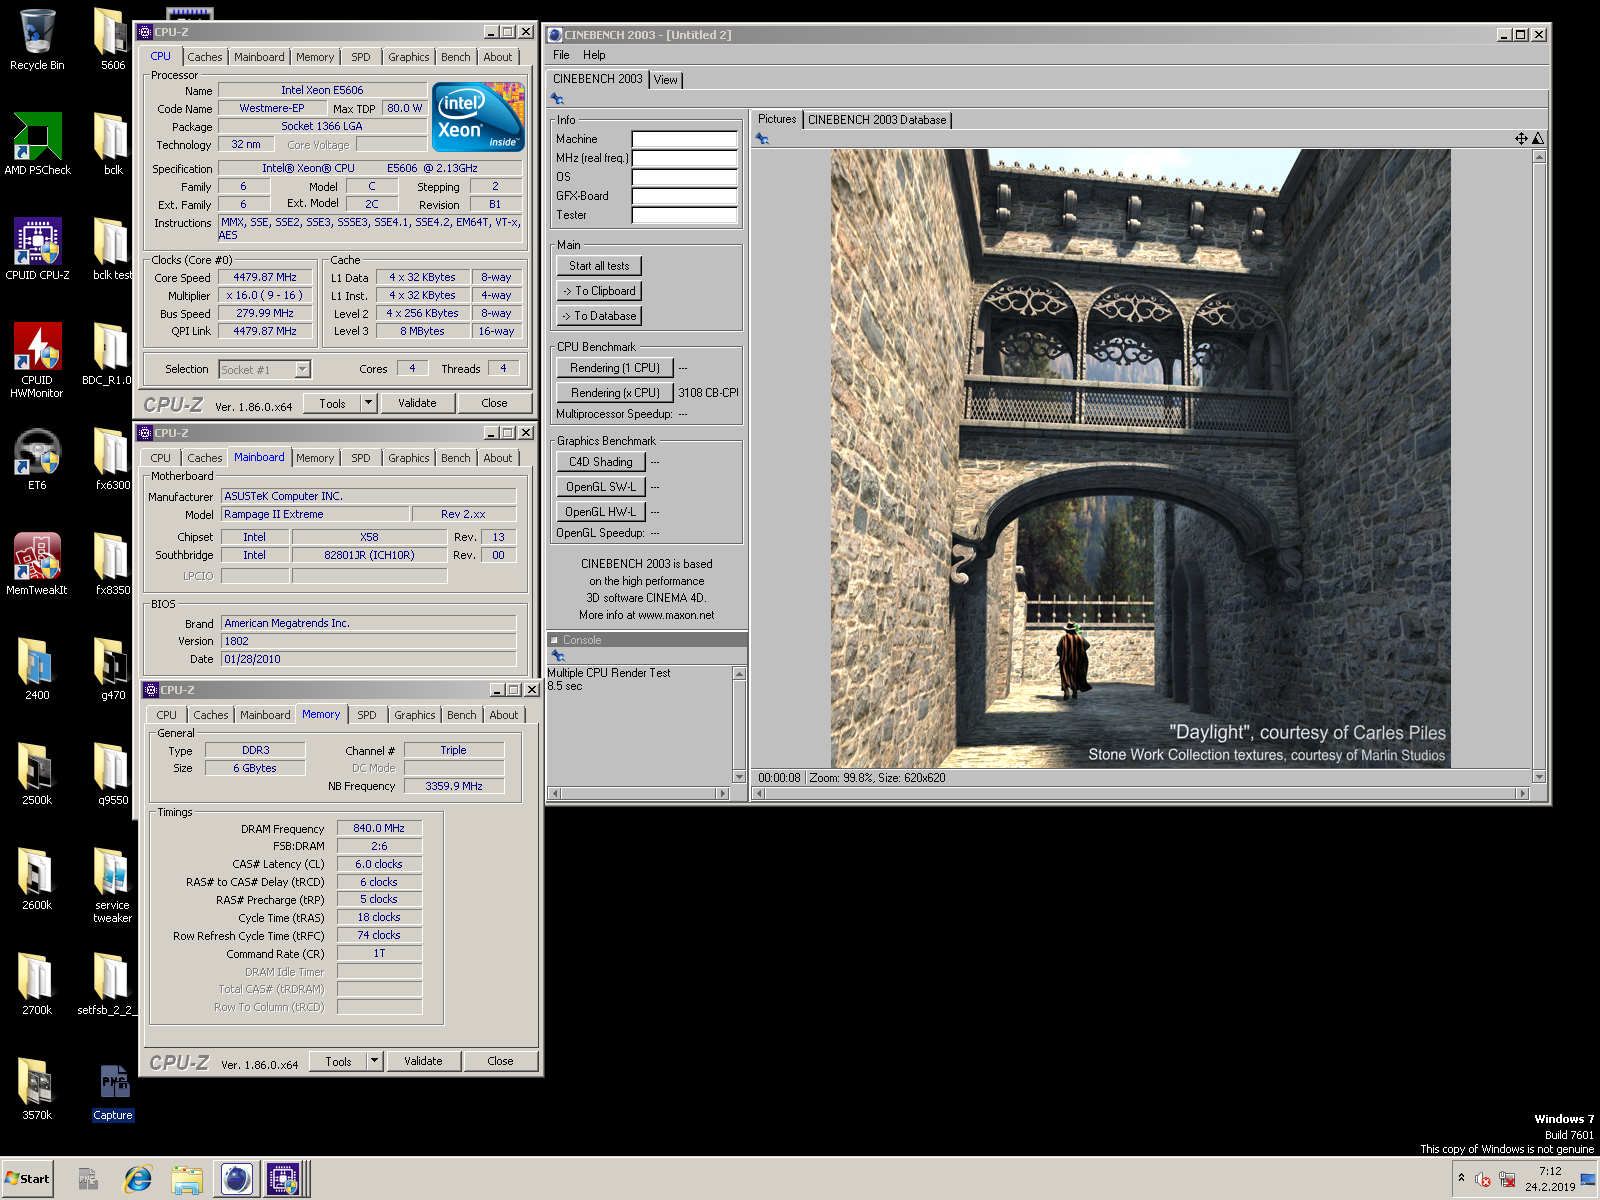The image size is (1600, 1200).
Task: Select the 2700k folder on desktop
Action: point(37,985)
